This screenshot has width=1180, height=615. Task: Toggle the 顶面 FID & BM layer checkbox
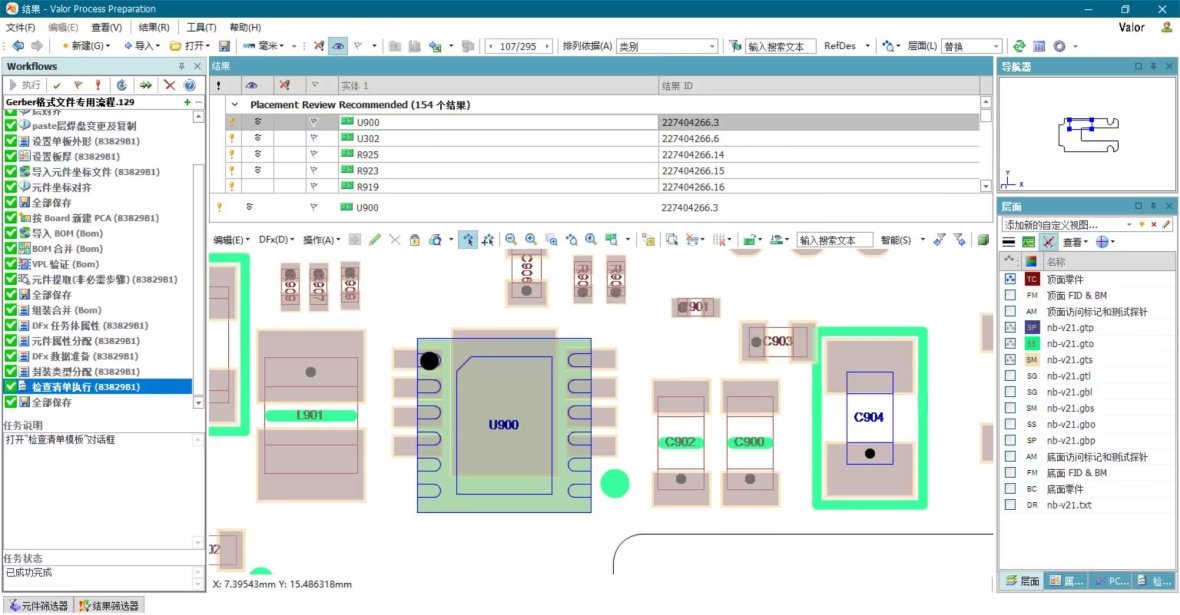tap(1009, 295)
